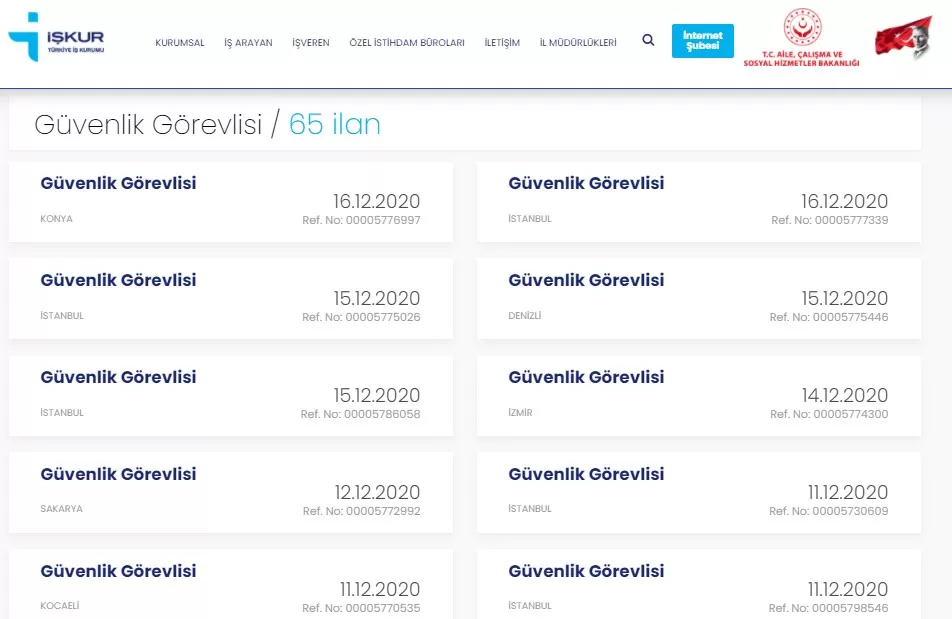Select İŞVEREN in the navigation bar

[x=310, y=43]
